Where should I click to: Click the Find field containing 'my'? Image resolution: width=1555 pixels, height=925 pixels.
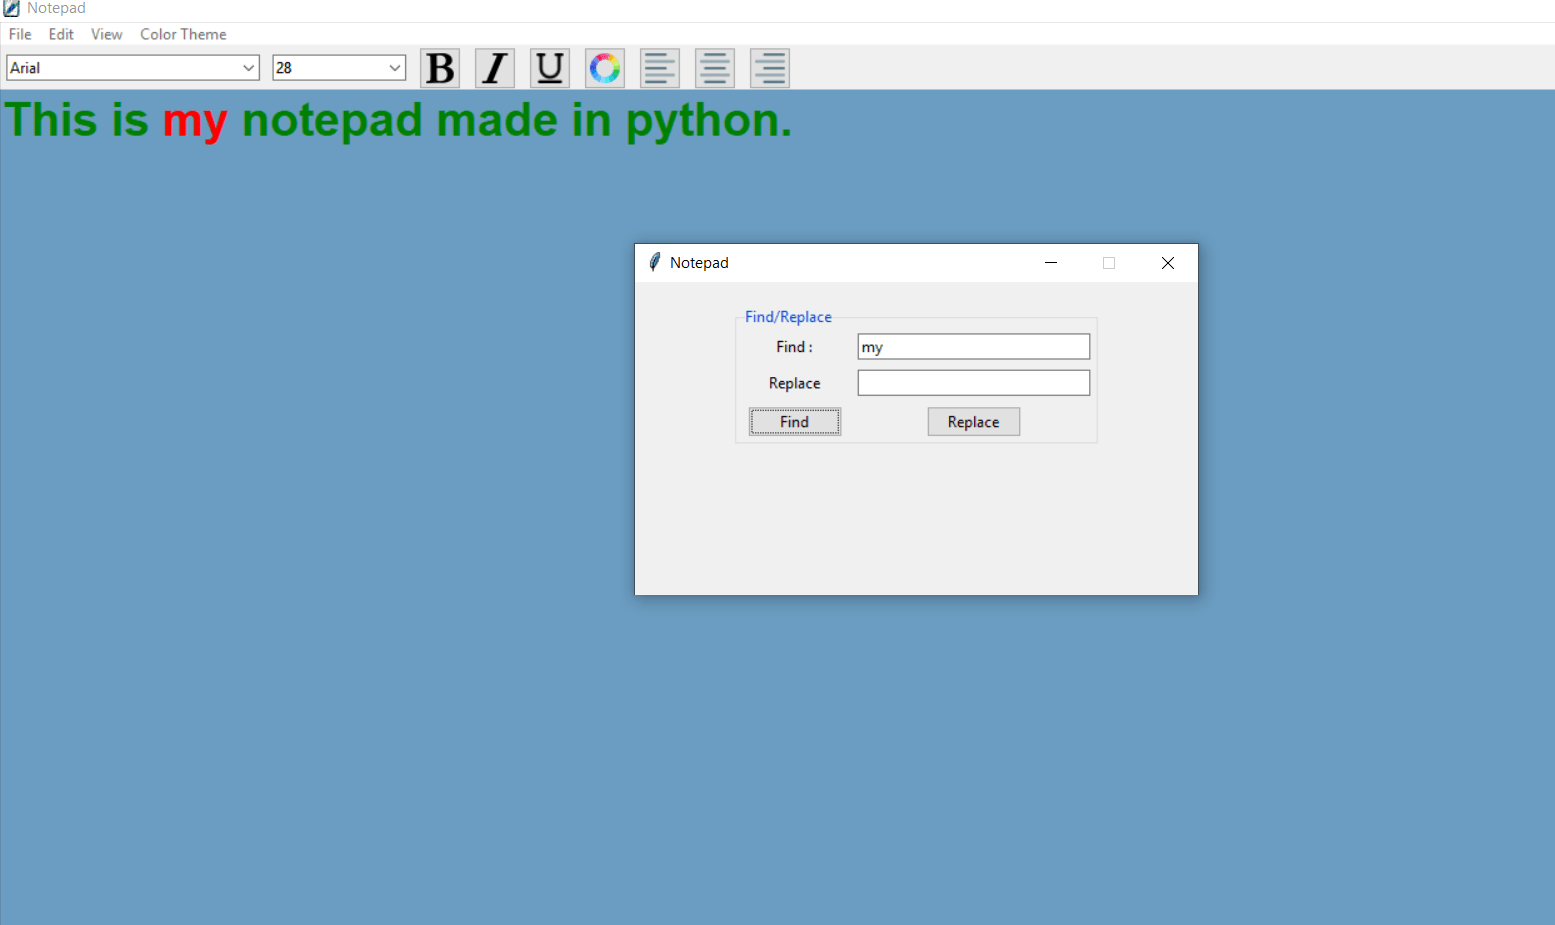pos(973,346)
